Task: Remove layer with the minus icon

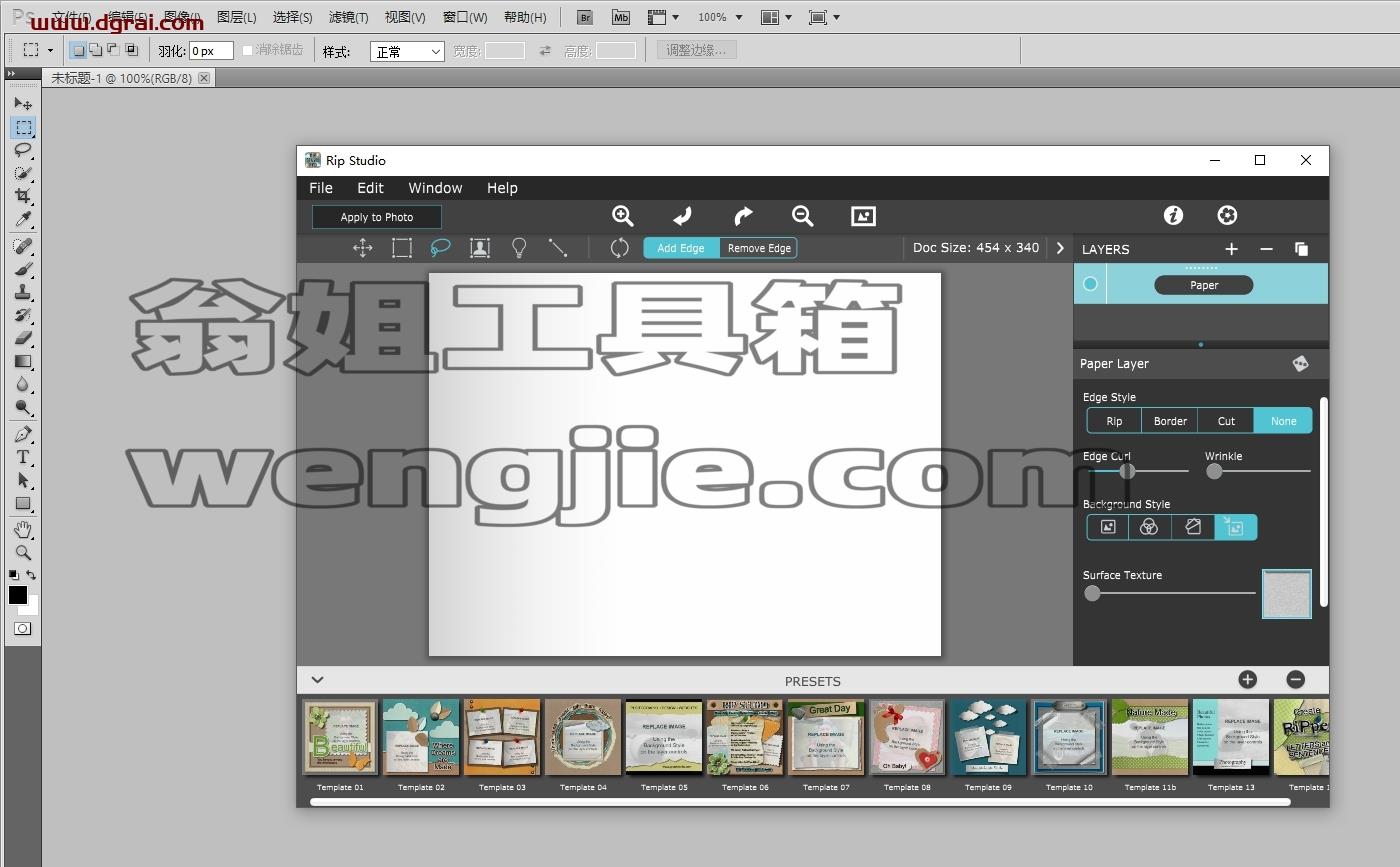Action: coord(1266,249)
